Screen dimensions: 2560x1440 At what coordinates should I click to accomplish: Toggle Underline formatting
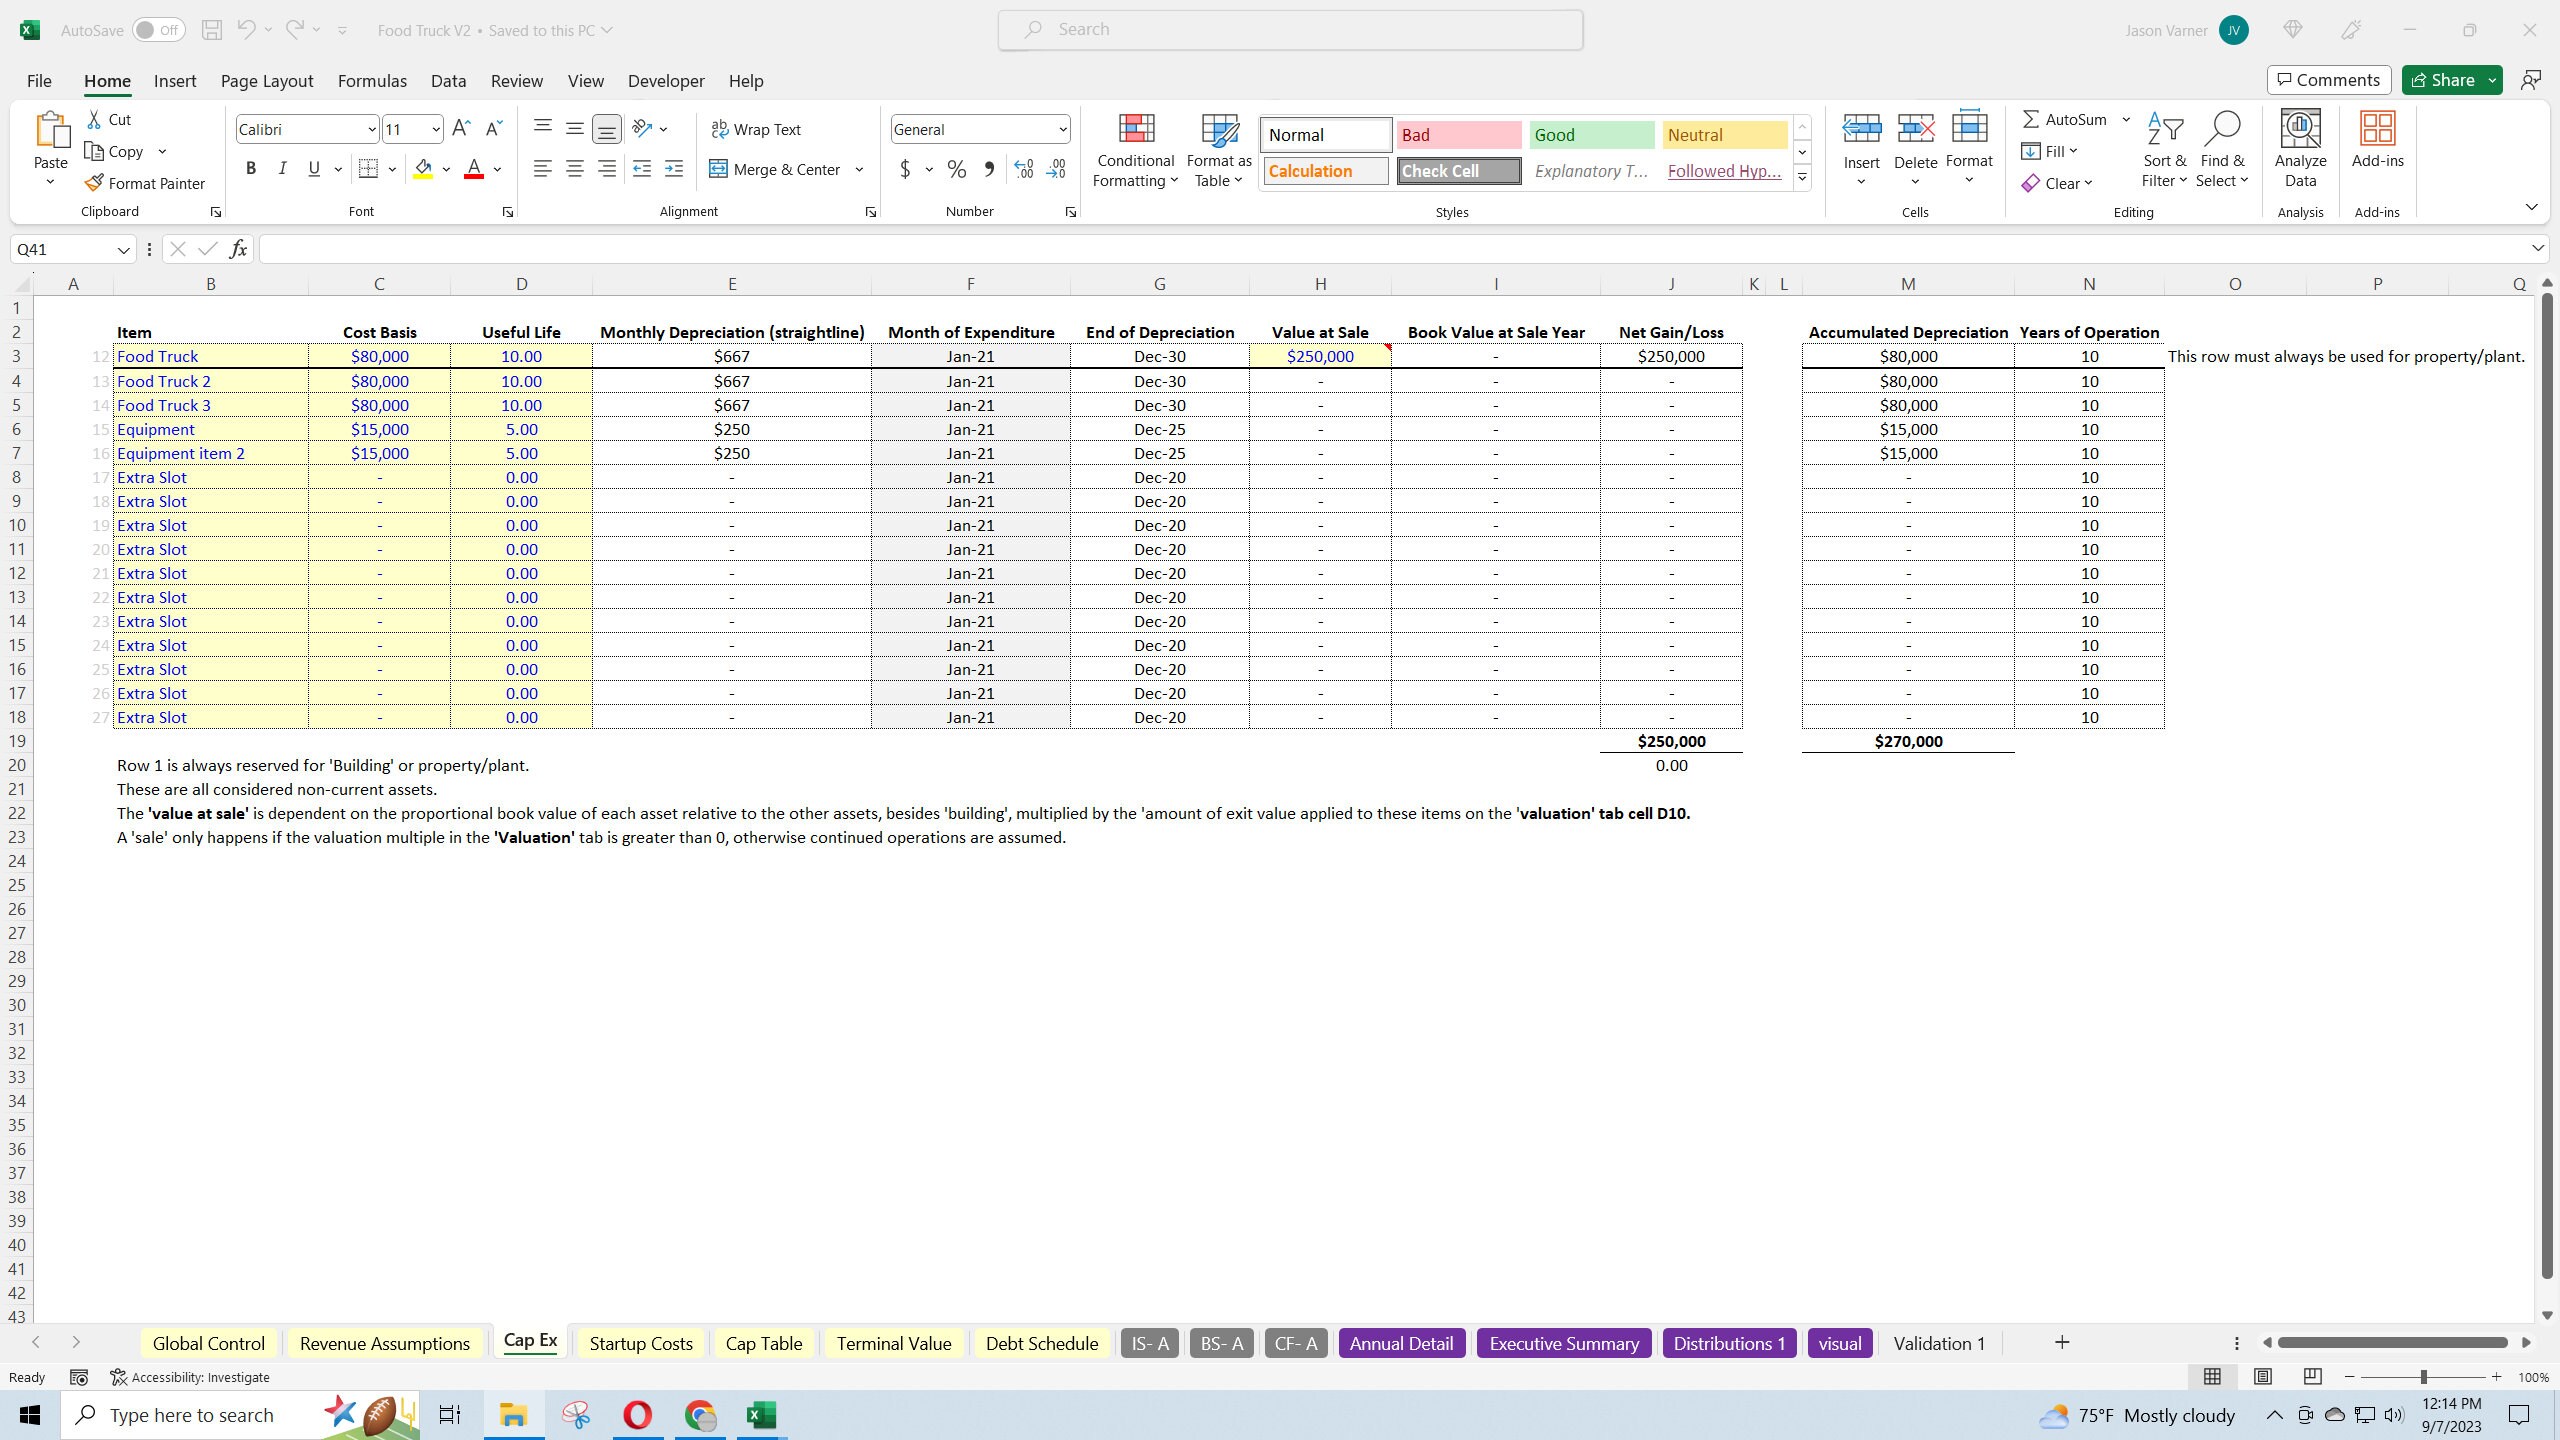coord(314,169)
